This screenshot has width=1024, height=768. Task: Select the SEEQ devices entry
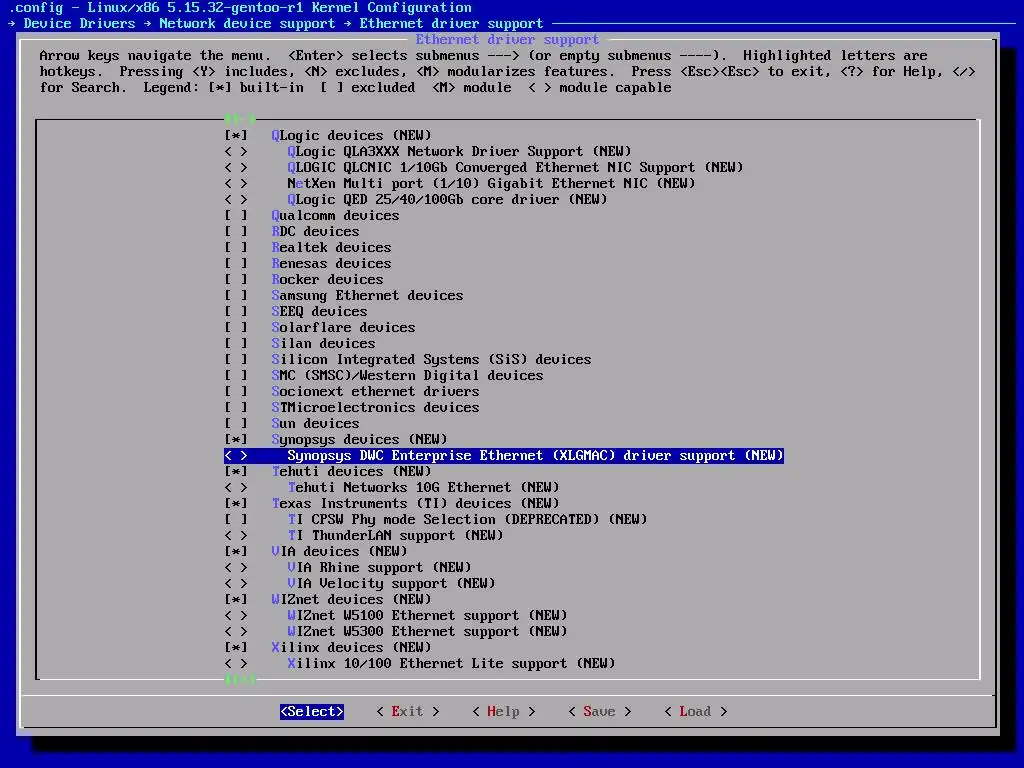[x=319, y=312]
